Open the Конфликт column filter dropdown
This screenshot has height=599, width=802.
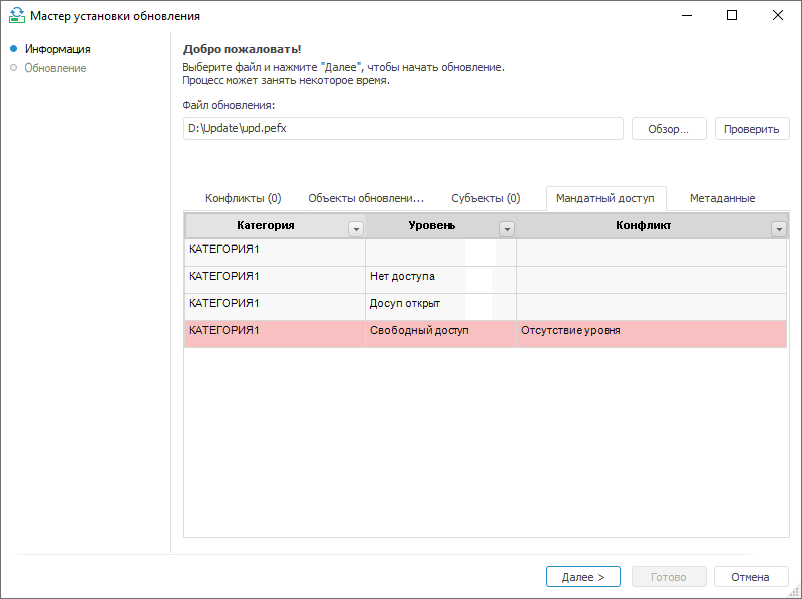click(778, 229)
